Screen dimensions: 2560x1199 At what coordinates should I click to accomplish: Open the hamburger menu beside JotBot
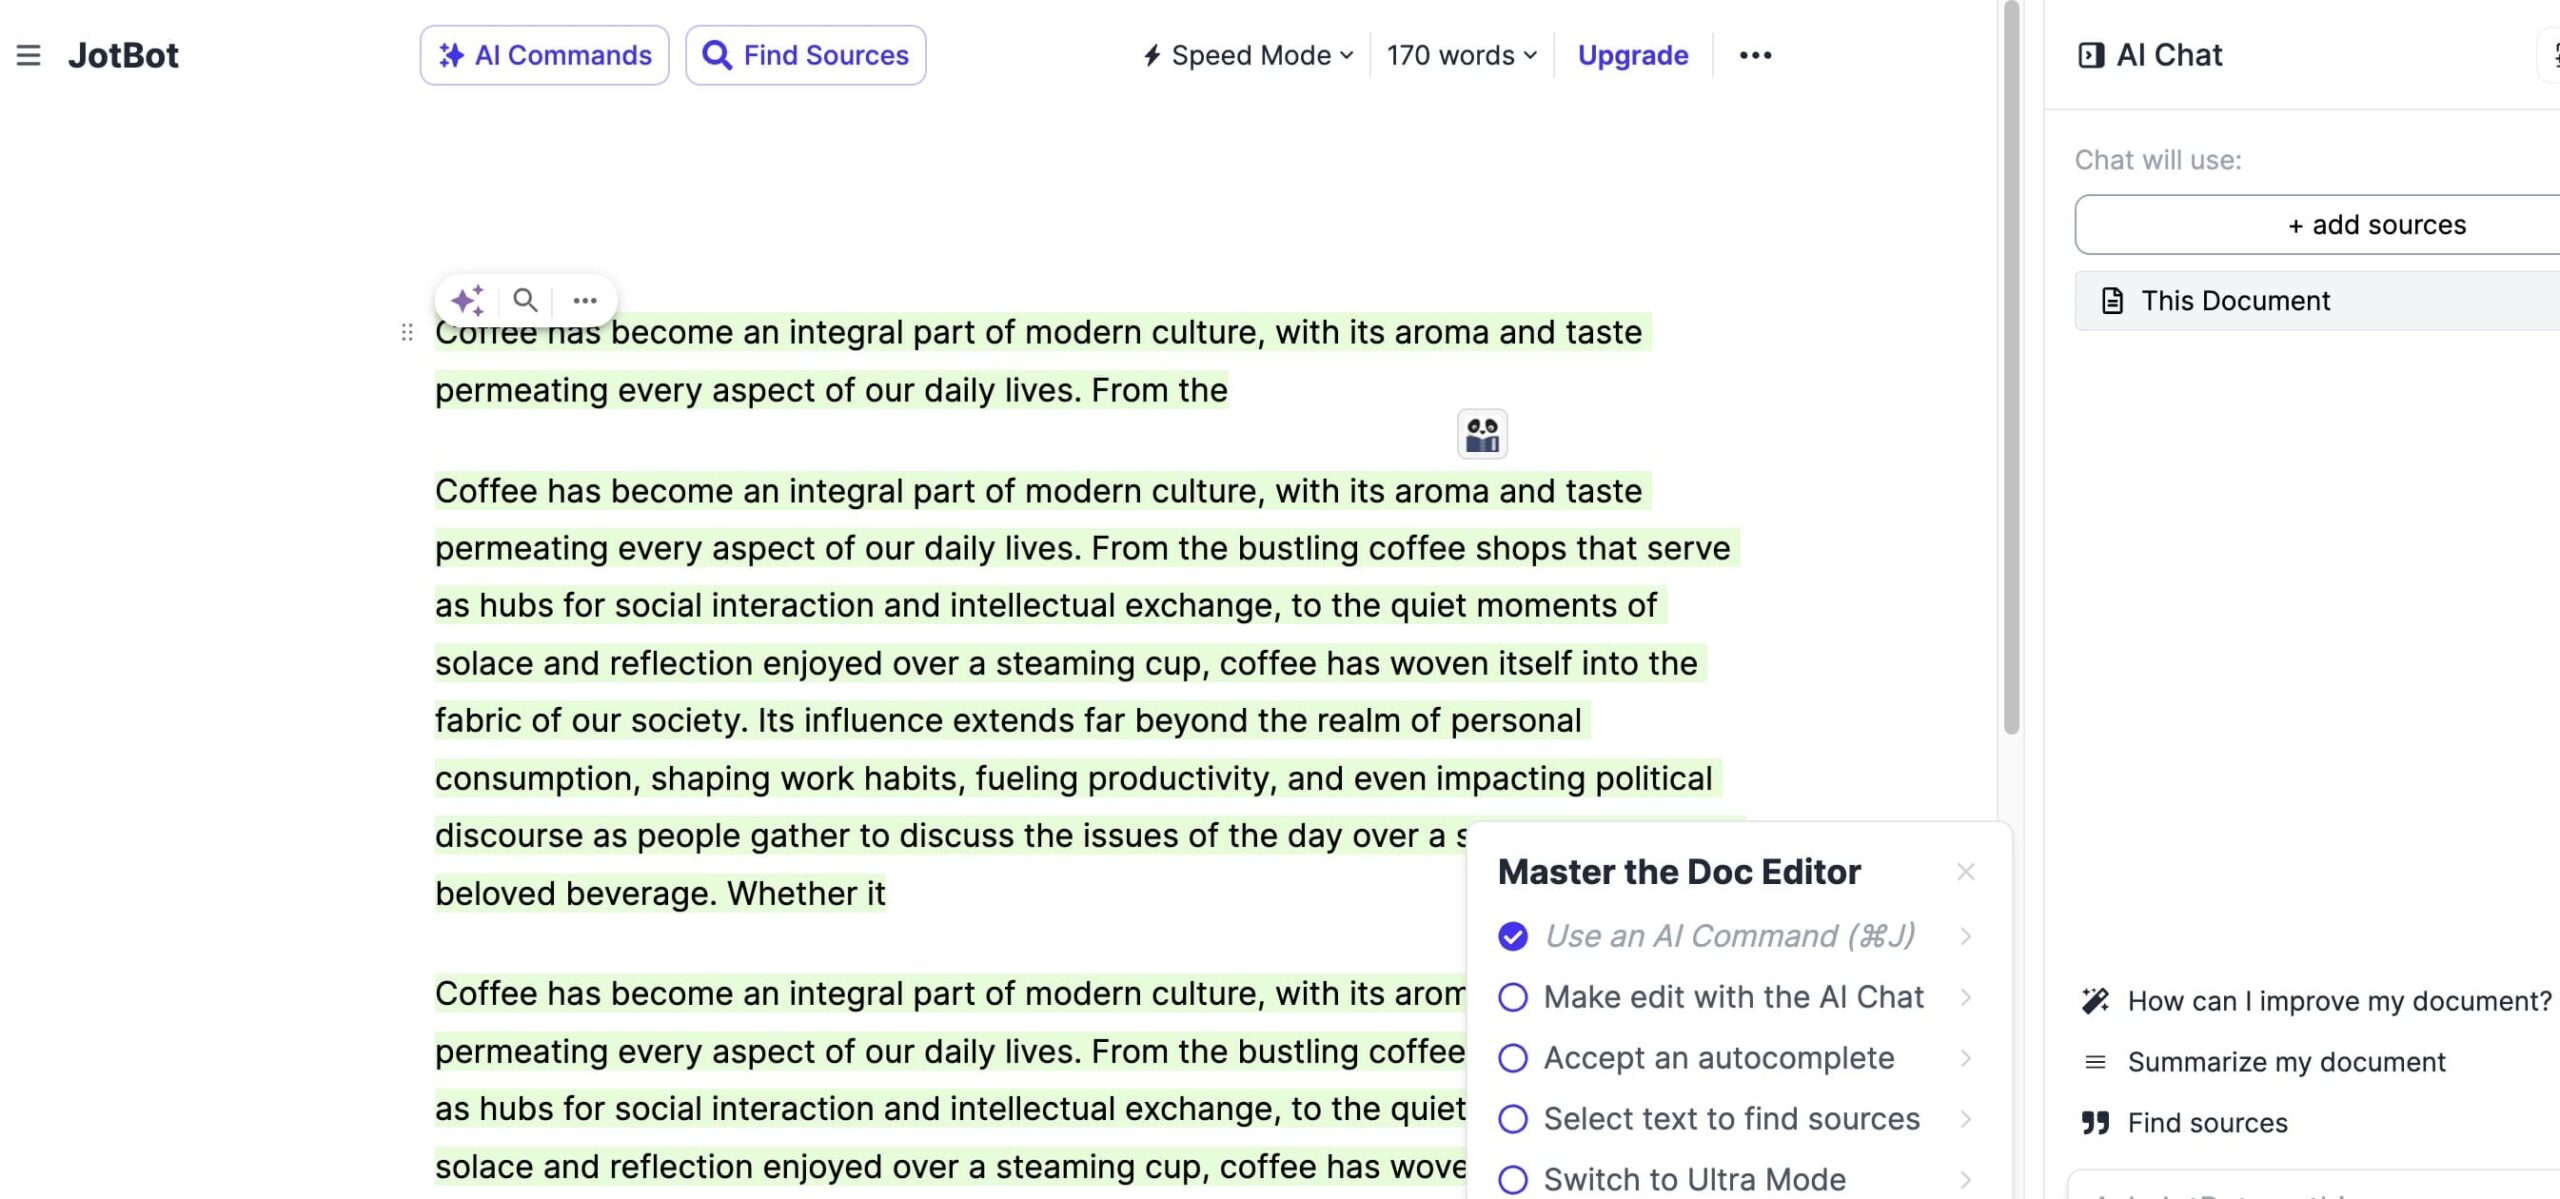28,55
